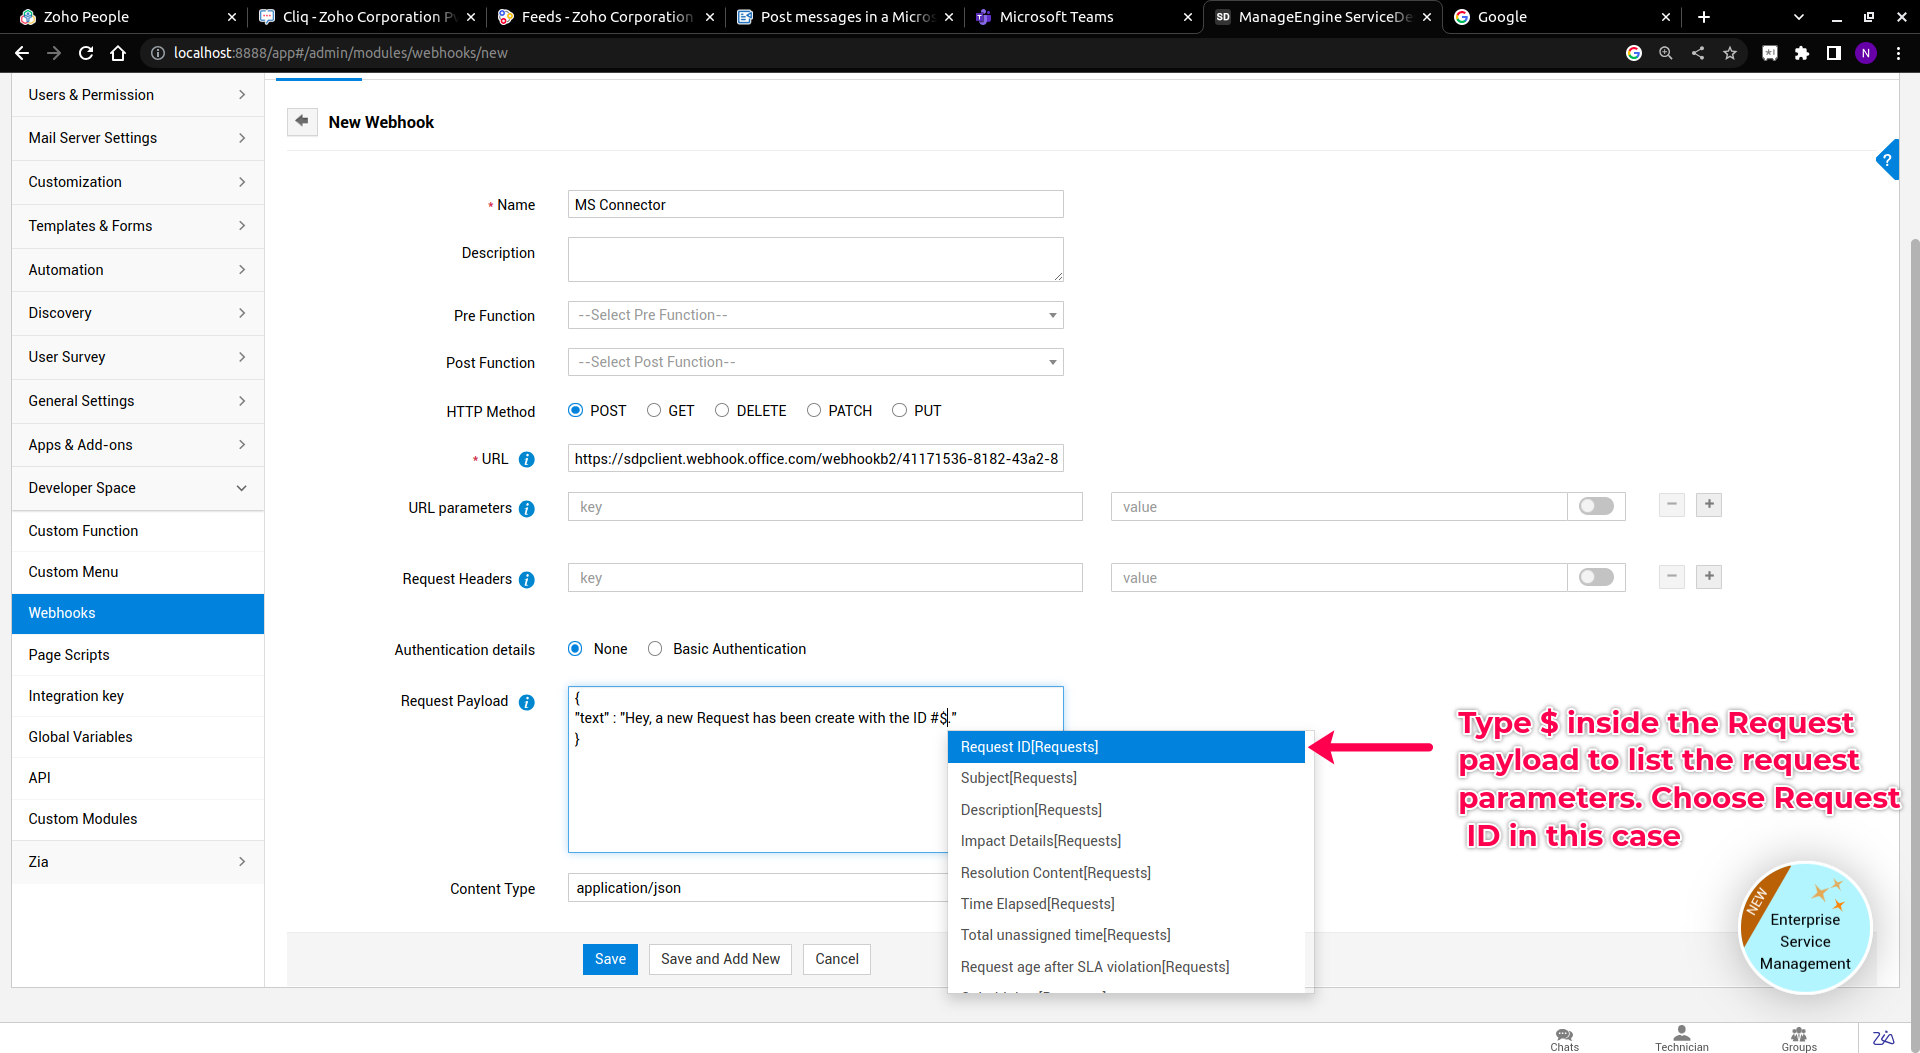Image resolution: width=1920 pixels, height=1053 pixels.
Task: Click the Save button
Action: click(610, 959)
